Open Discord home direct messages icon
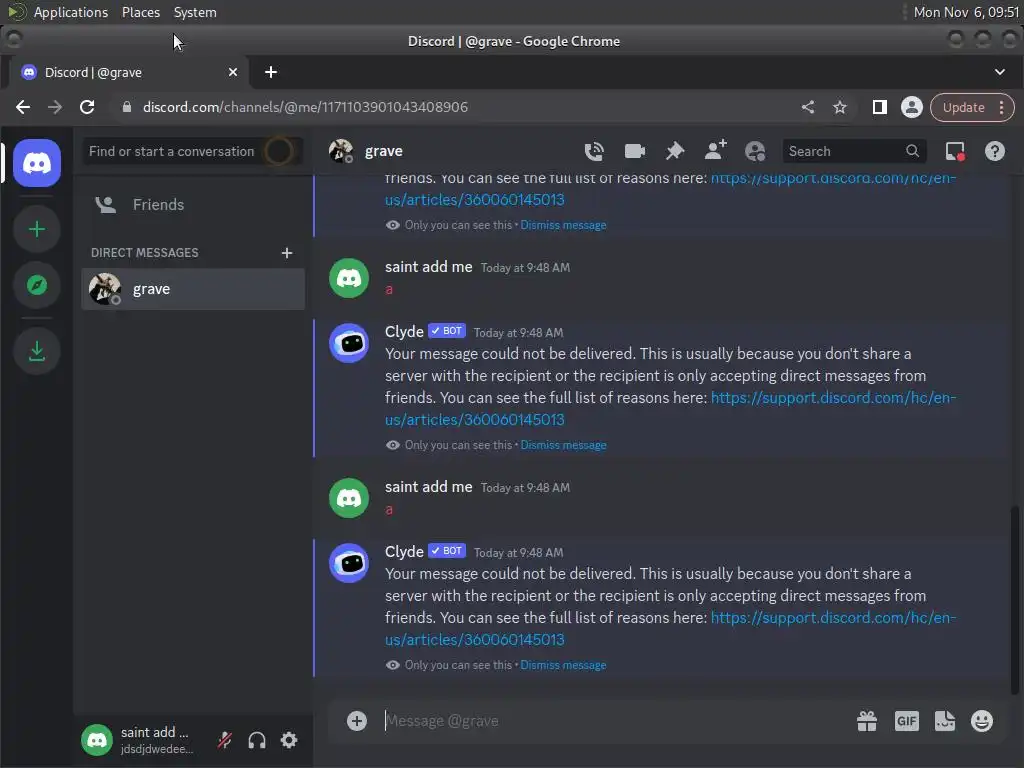The image size is (1024, 768). pos(37,163)
